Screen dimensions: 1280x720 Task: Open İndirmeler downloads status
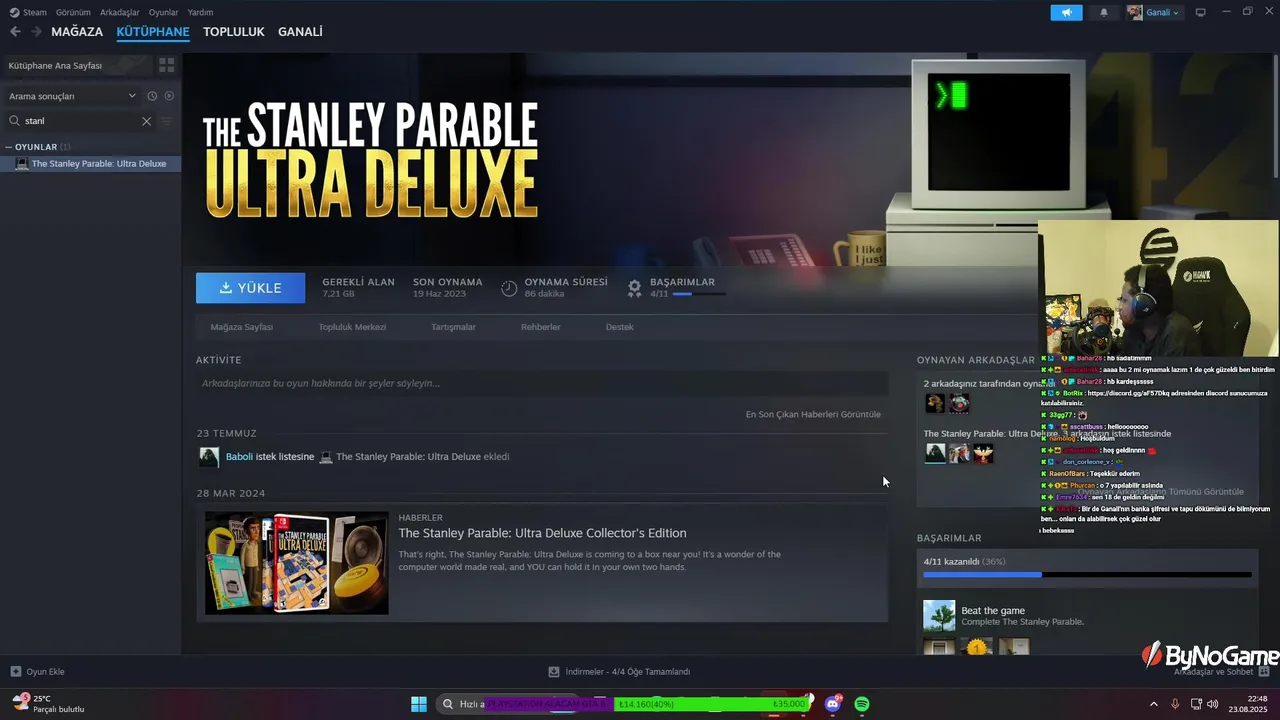(x=620, y=672)
